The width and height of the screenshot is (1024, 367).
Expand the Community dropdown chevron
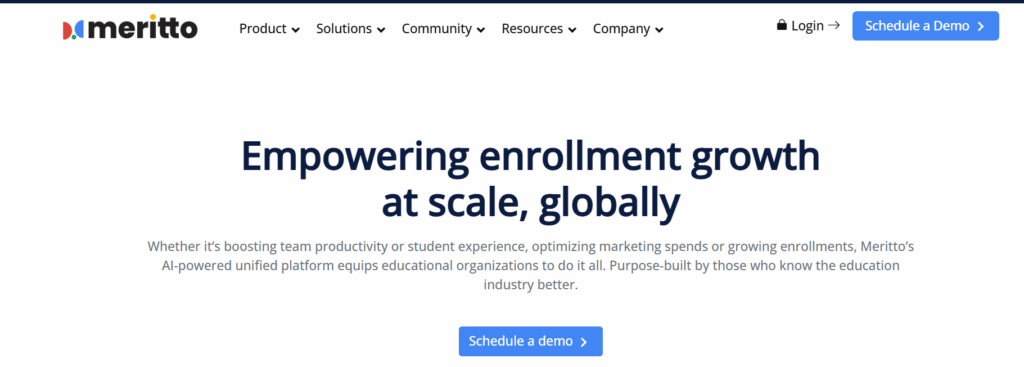click(481, 30)
